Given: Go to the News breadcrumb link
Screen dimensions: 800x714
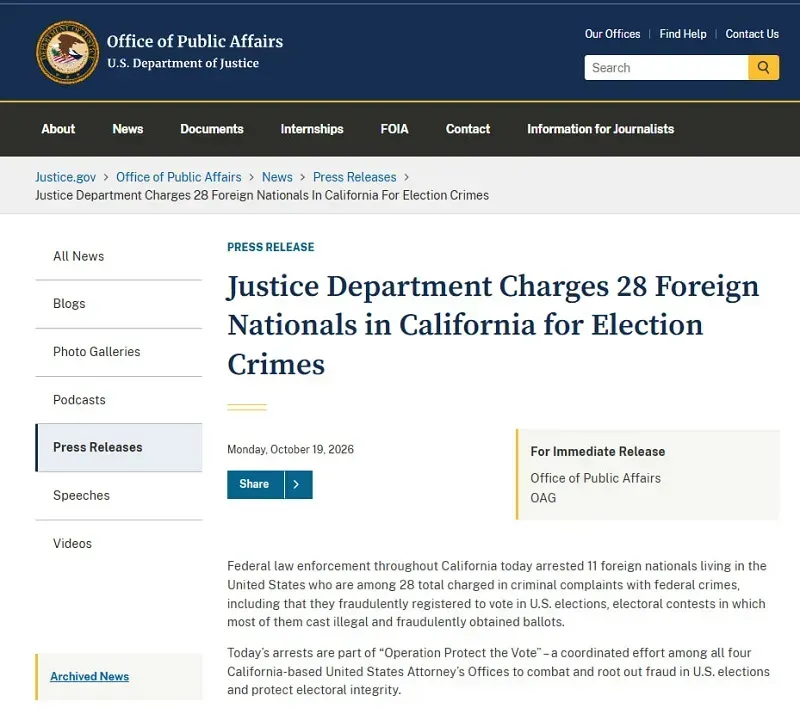Looking at the screenshot, I should (277, 177).
